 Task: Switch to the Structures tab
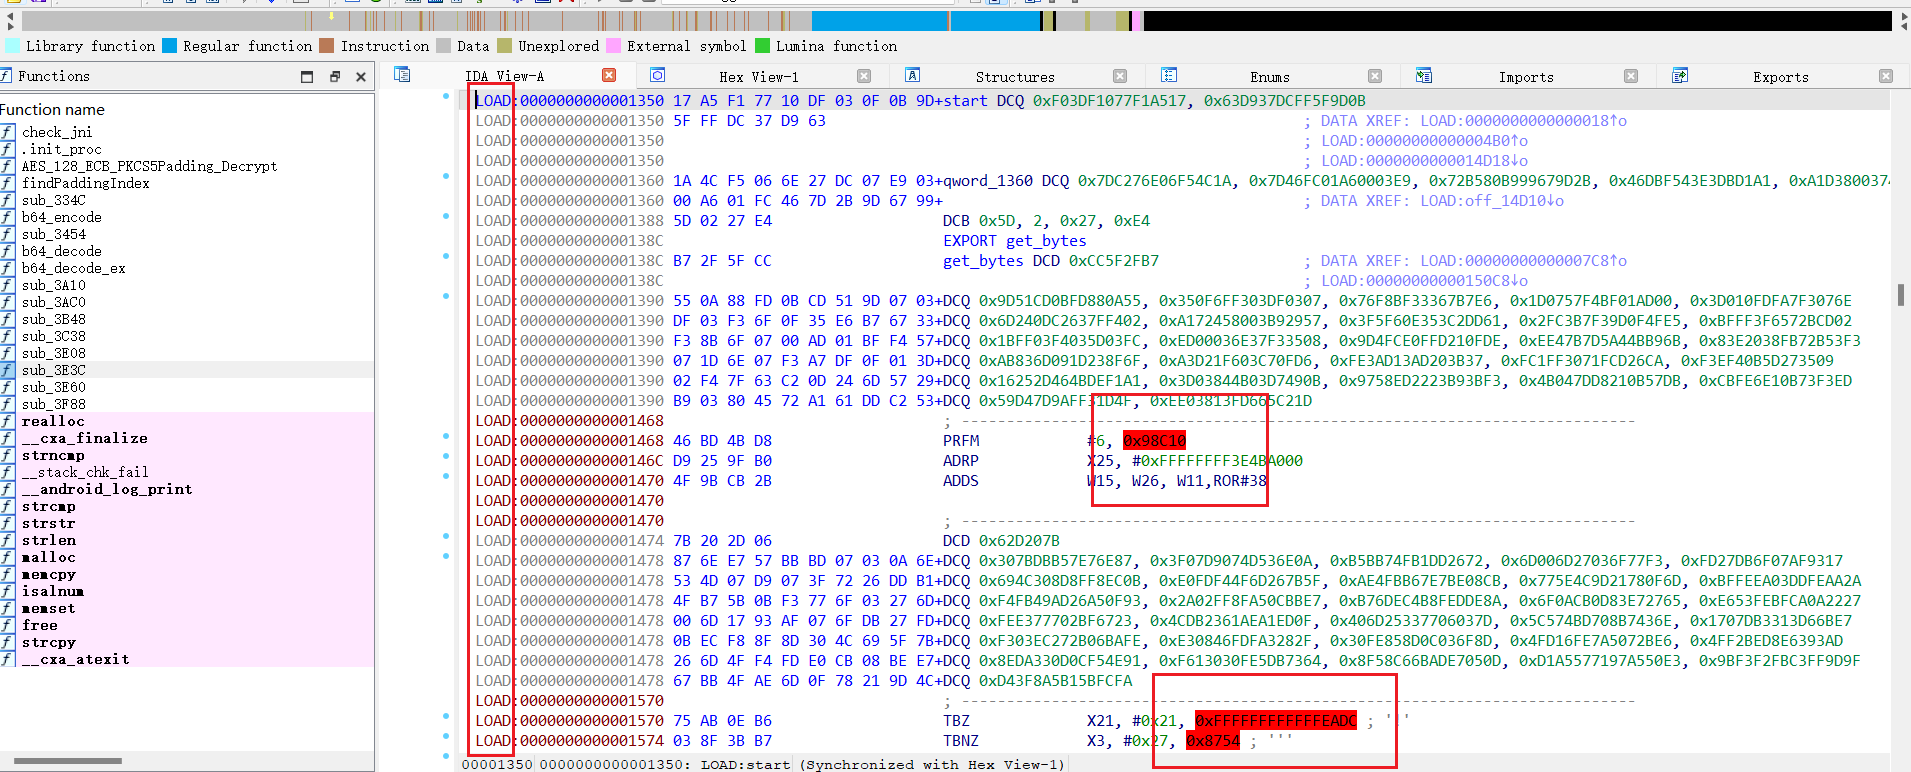(x=1015, y=77)
